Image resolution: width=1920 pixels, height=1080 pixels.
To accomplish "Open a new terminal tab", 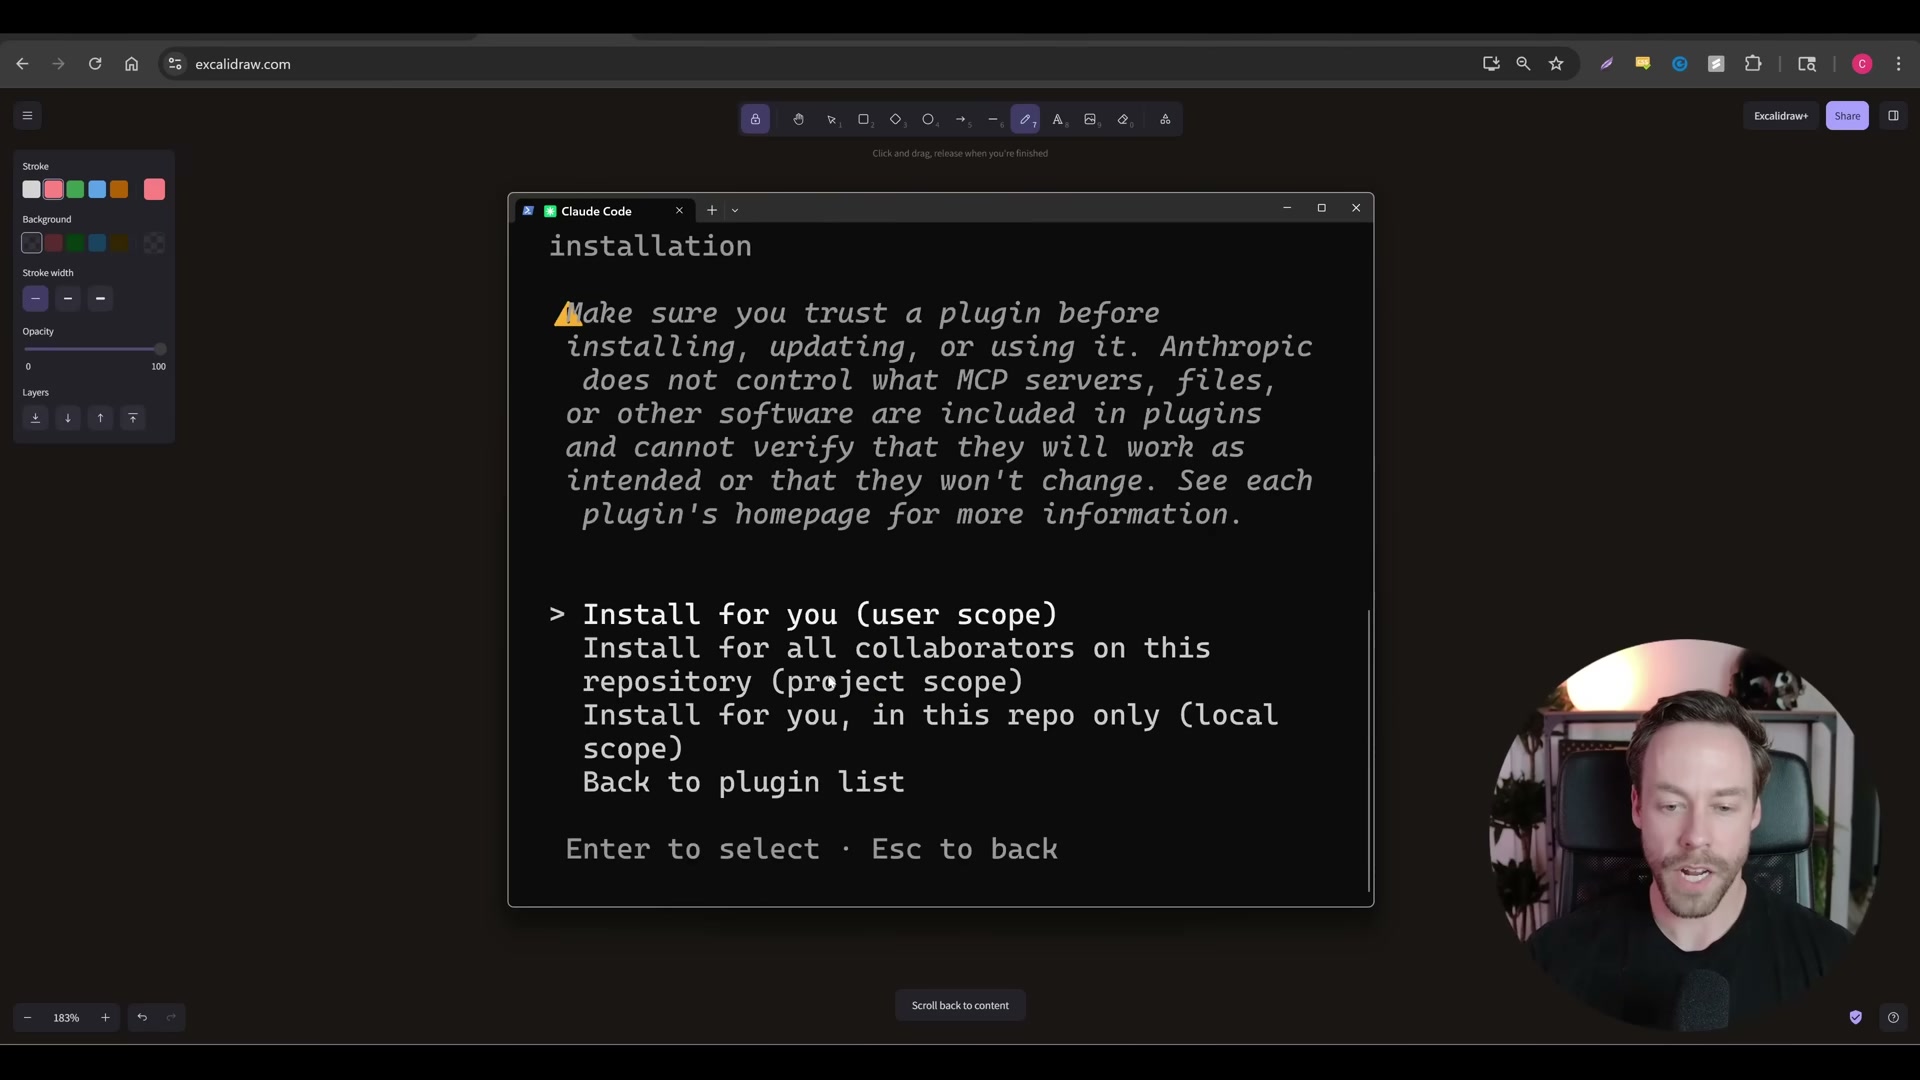I will pos(712,211).
